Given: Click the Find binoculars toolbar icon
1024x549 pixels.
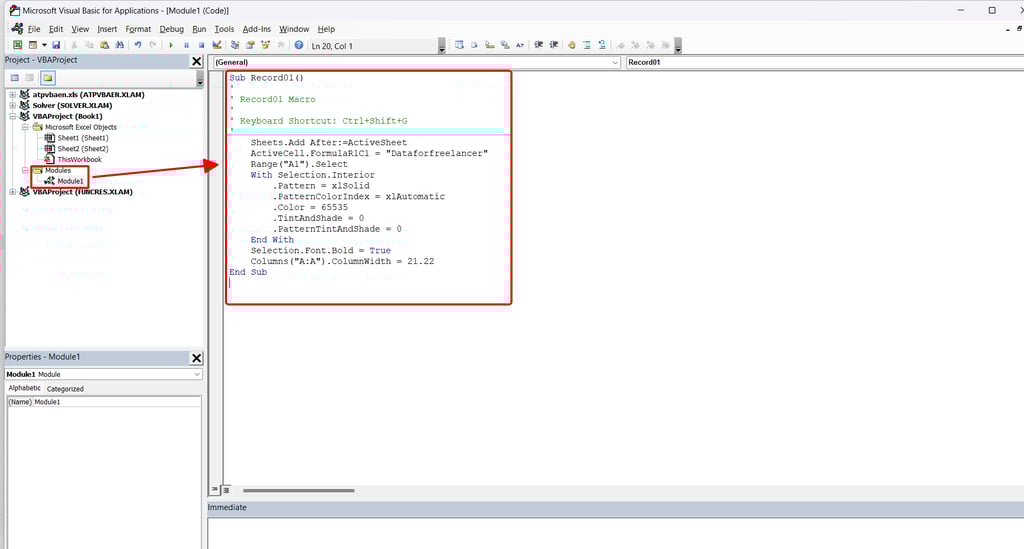Looking at the screenshot, I should point(120,45).
